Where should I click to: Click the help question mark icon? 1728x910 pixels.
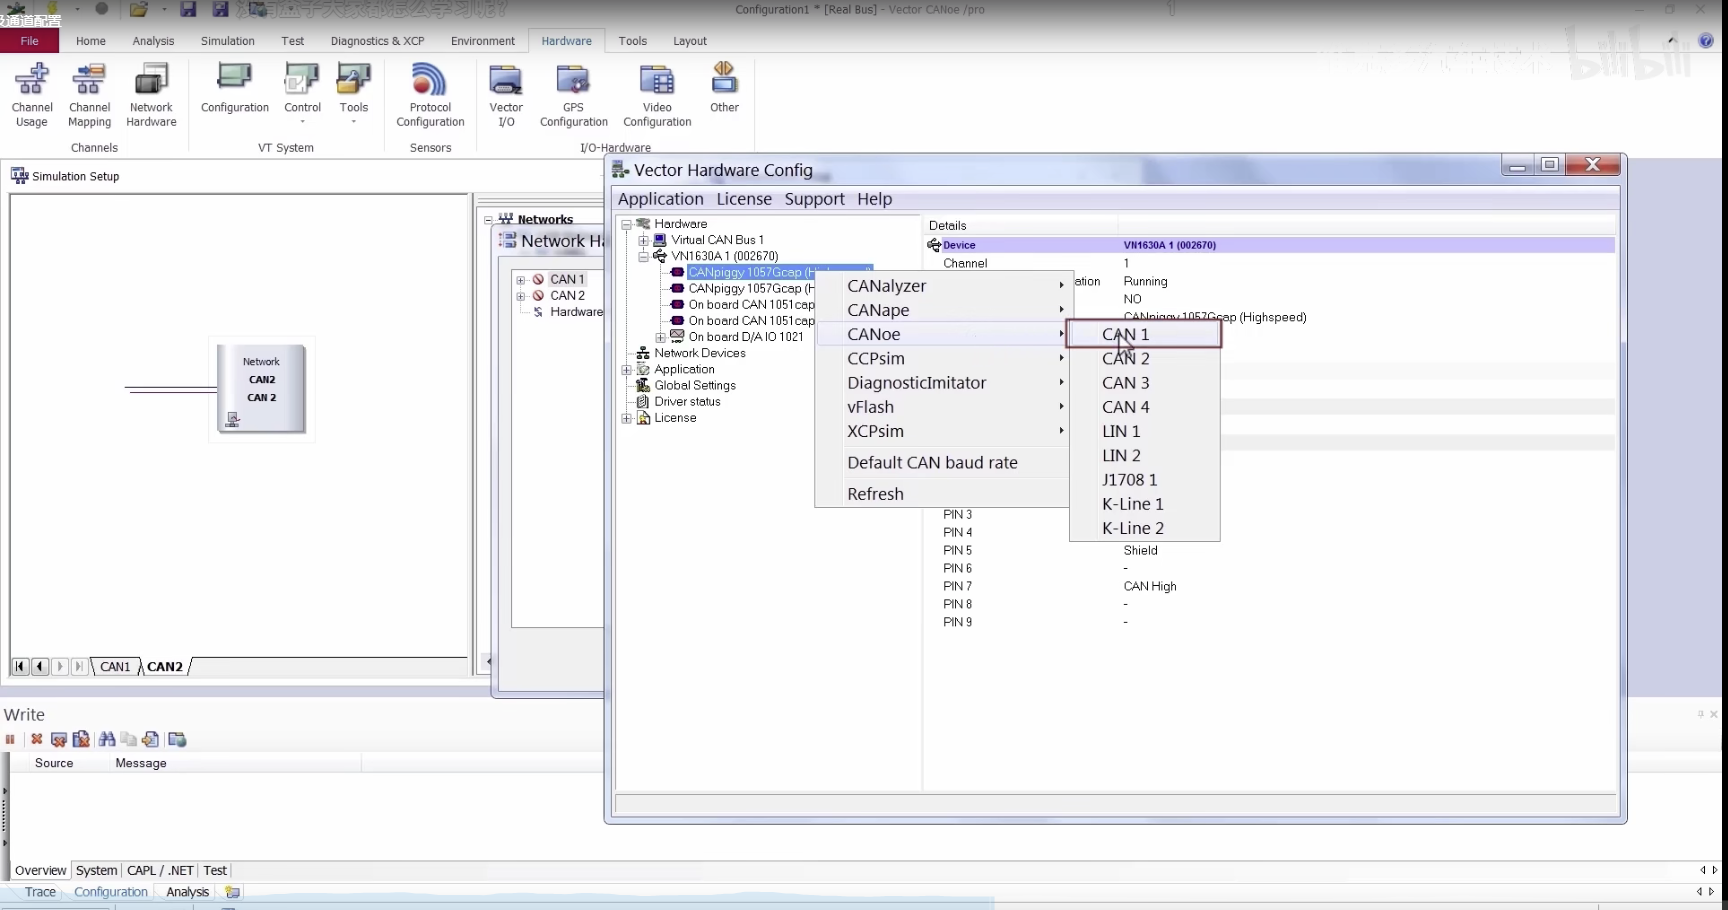coord(1706,41)
